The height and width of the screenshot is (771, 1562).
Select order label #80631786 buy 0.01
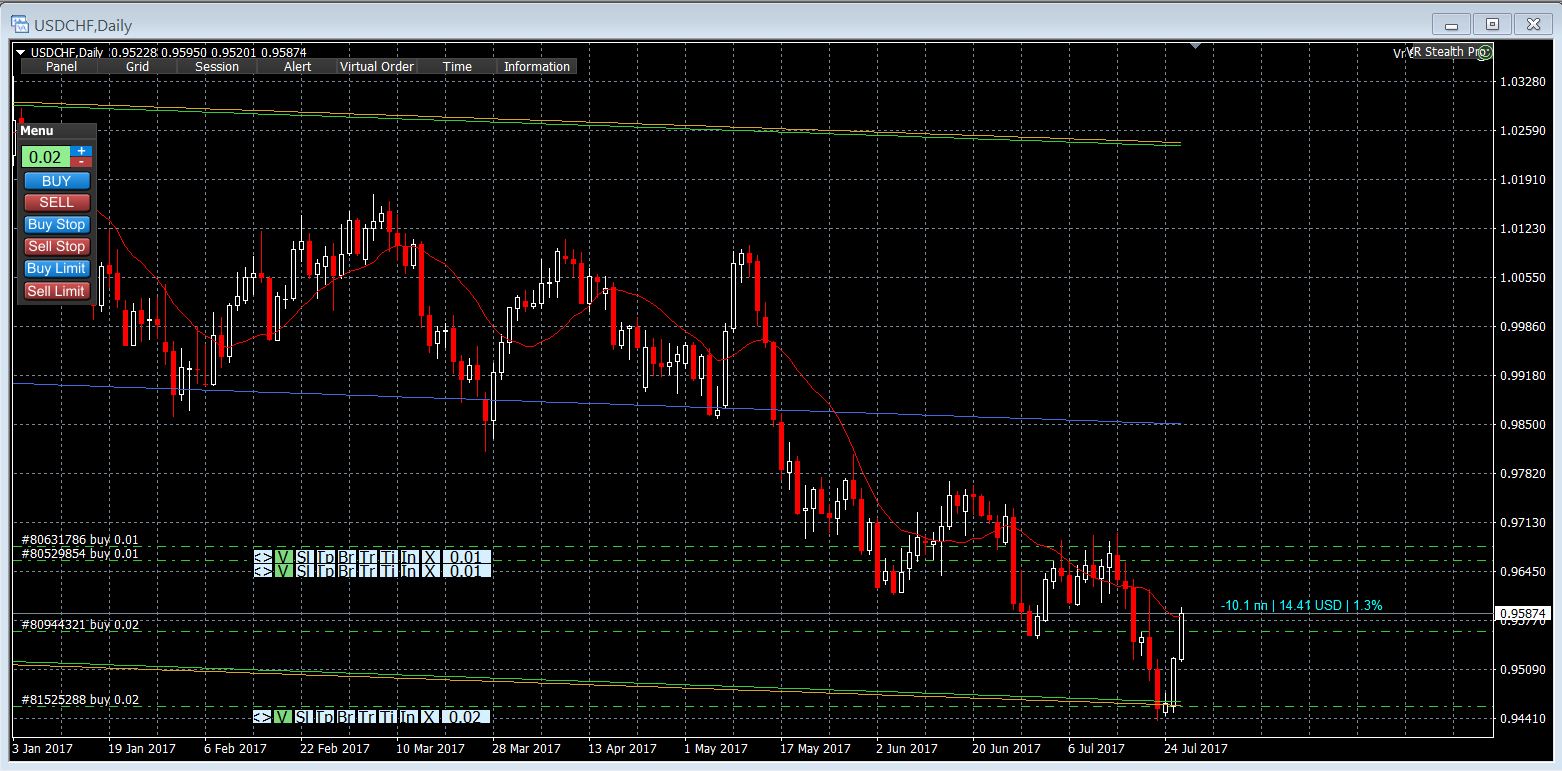pyautogui.click(x=80, y=540)
